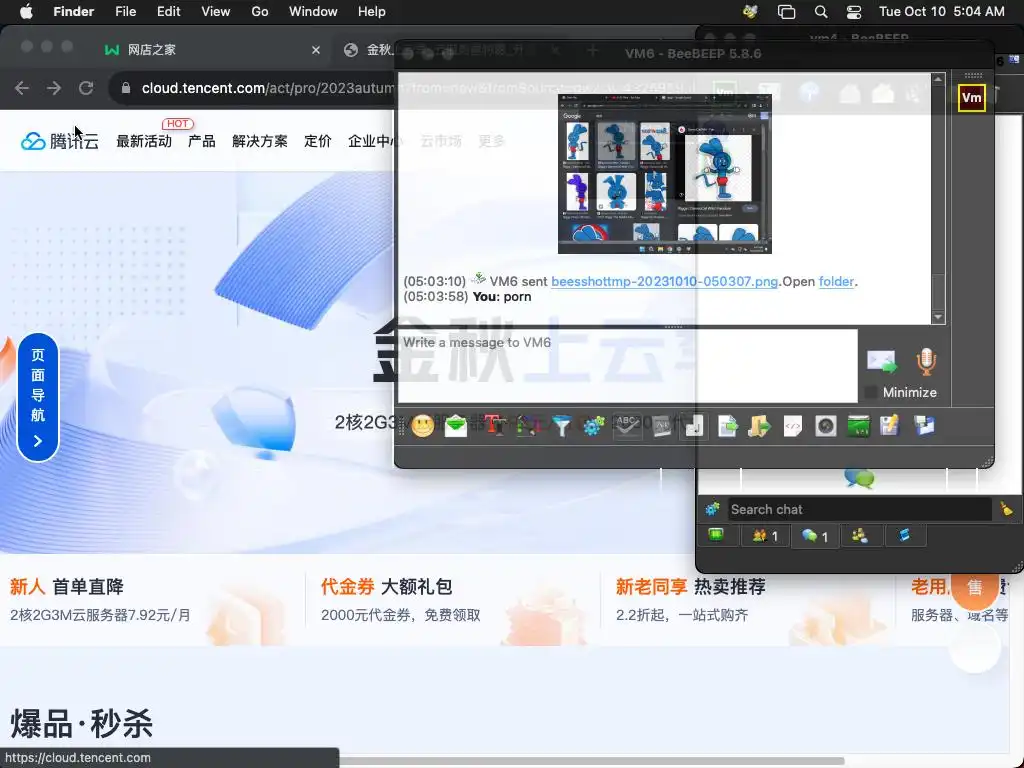Image resolution: width=1024 pixels, height=768 pixels.
Task: Switch to the groups tab in BeeBEEP
Action: pos(860,536)
